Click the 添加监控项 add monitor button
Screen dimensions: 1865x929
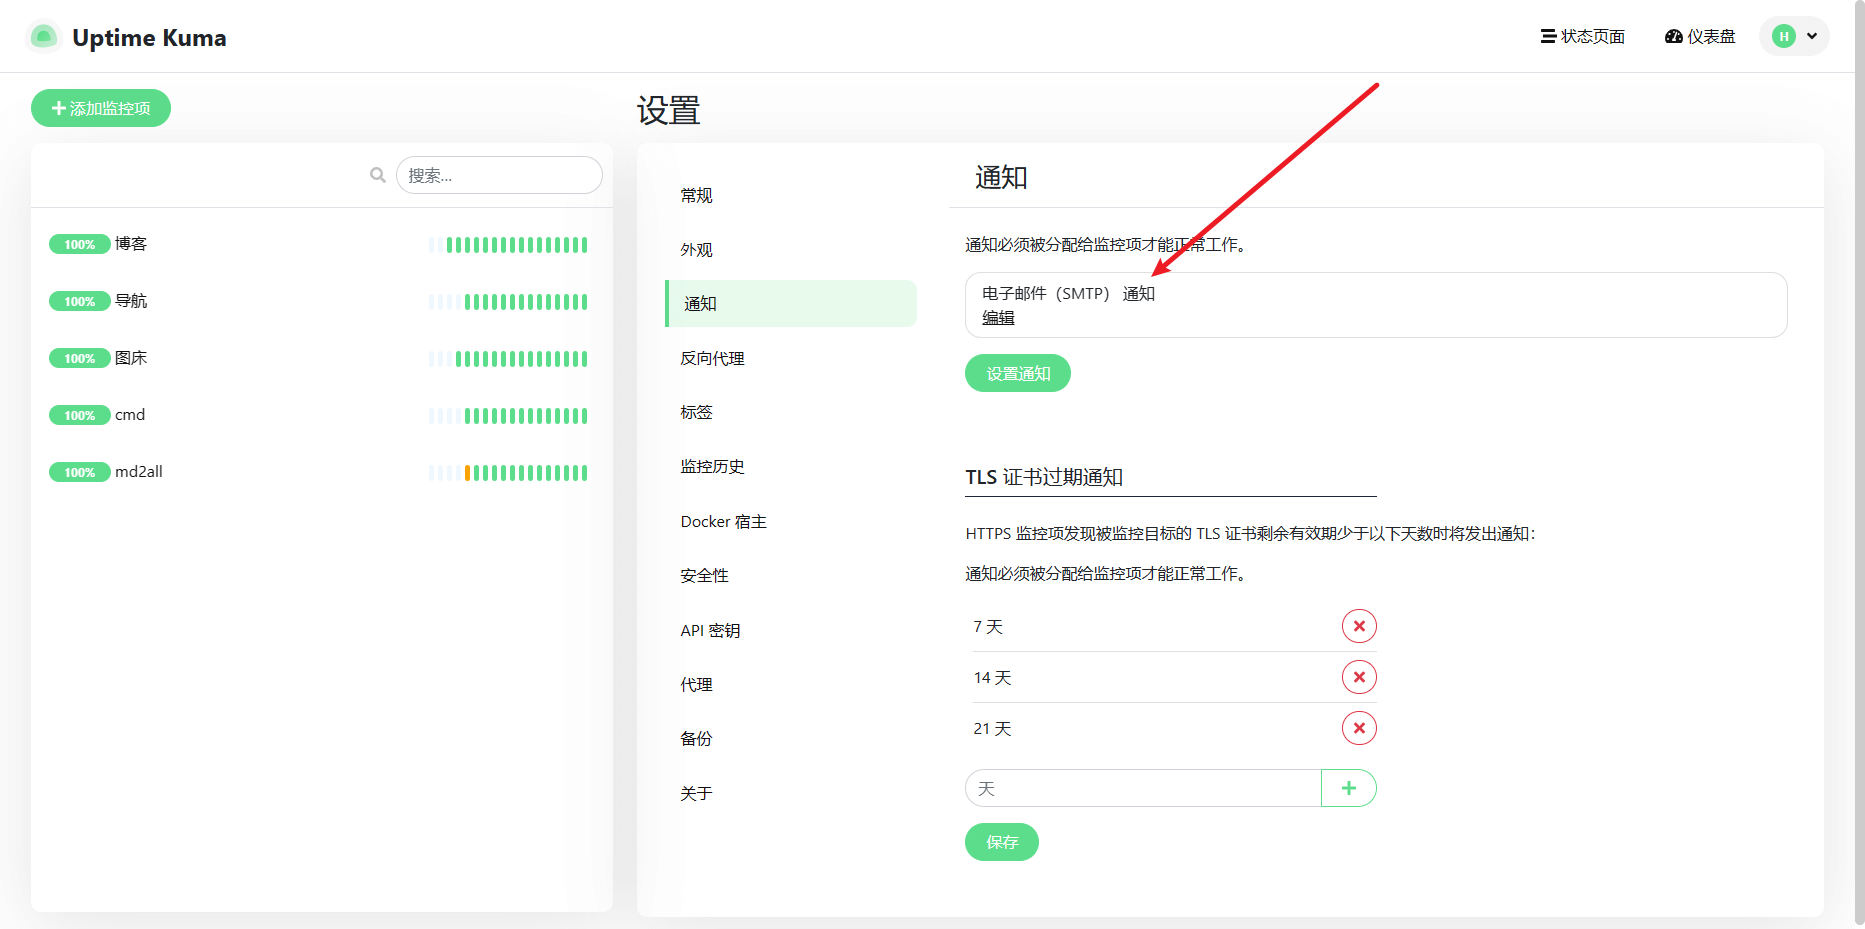coord(100,107)
